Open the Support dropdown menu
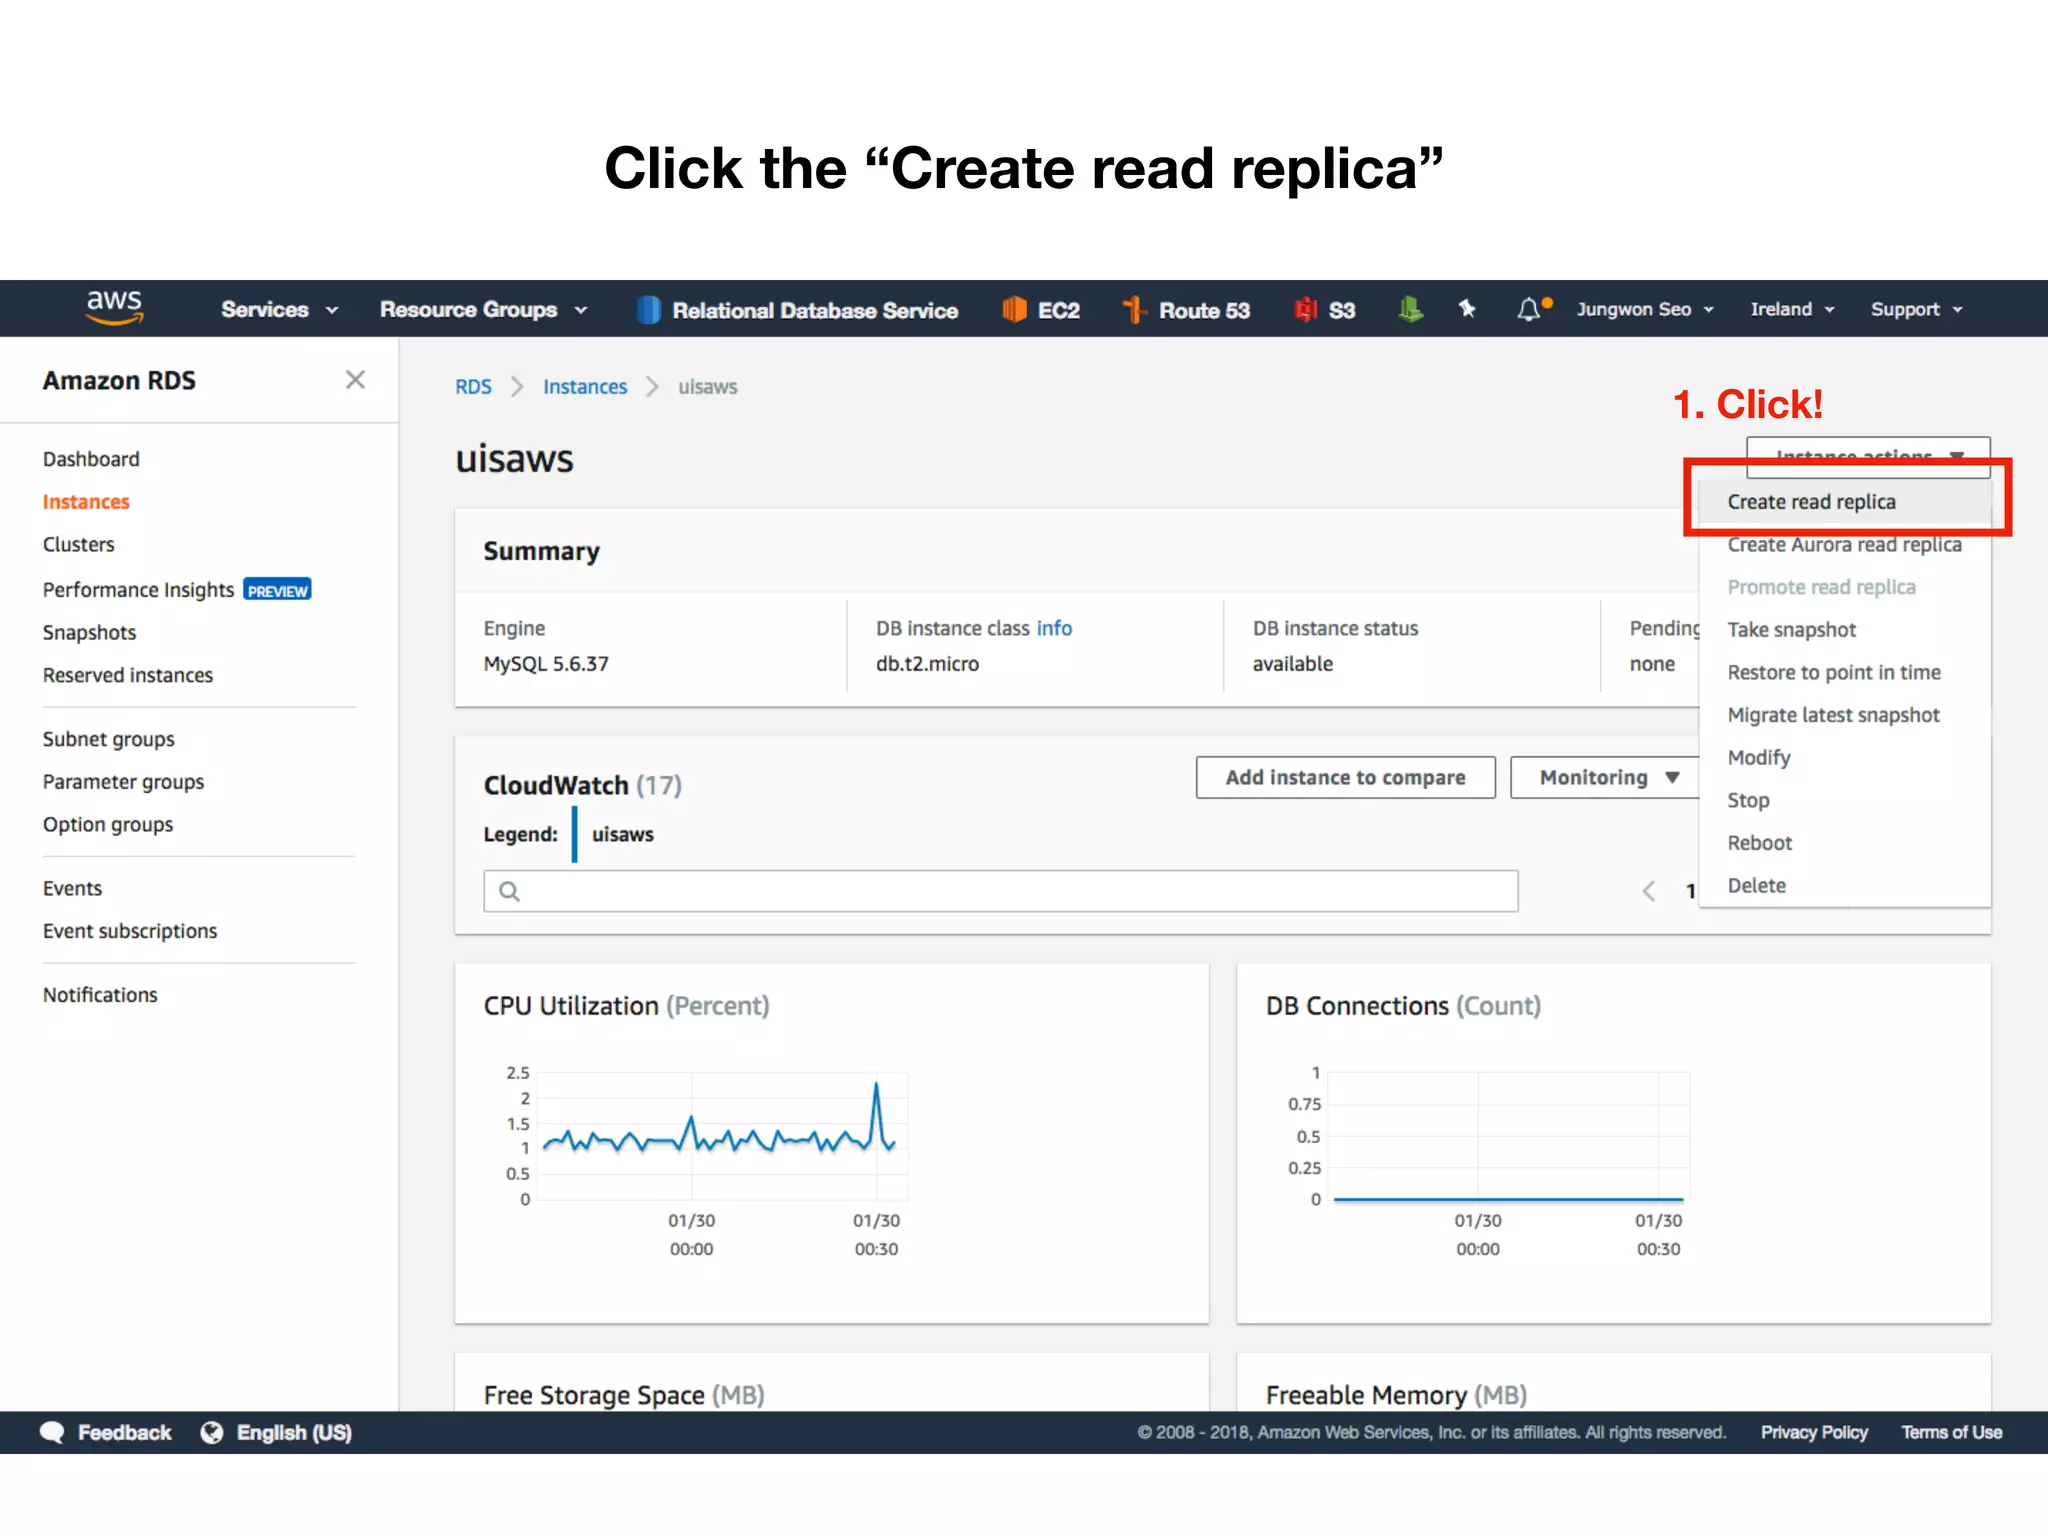The height and width of the screenshot is (1536, 2048). (x=1917, y=310)
